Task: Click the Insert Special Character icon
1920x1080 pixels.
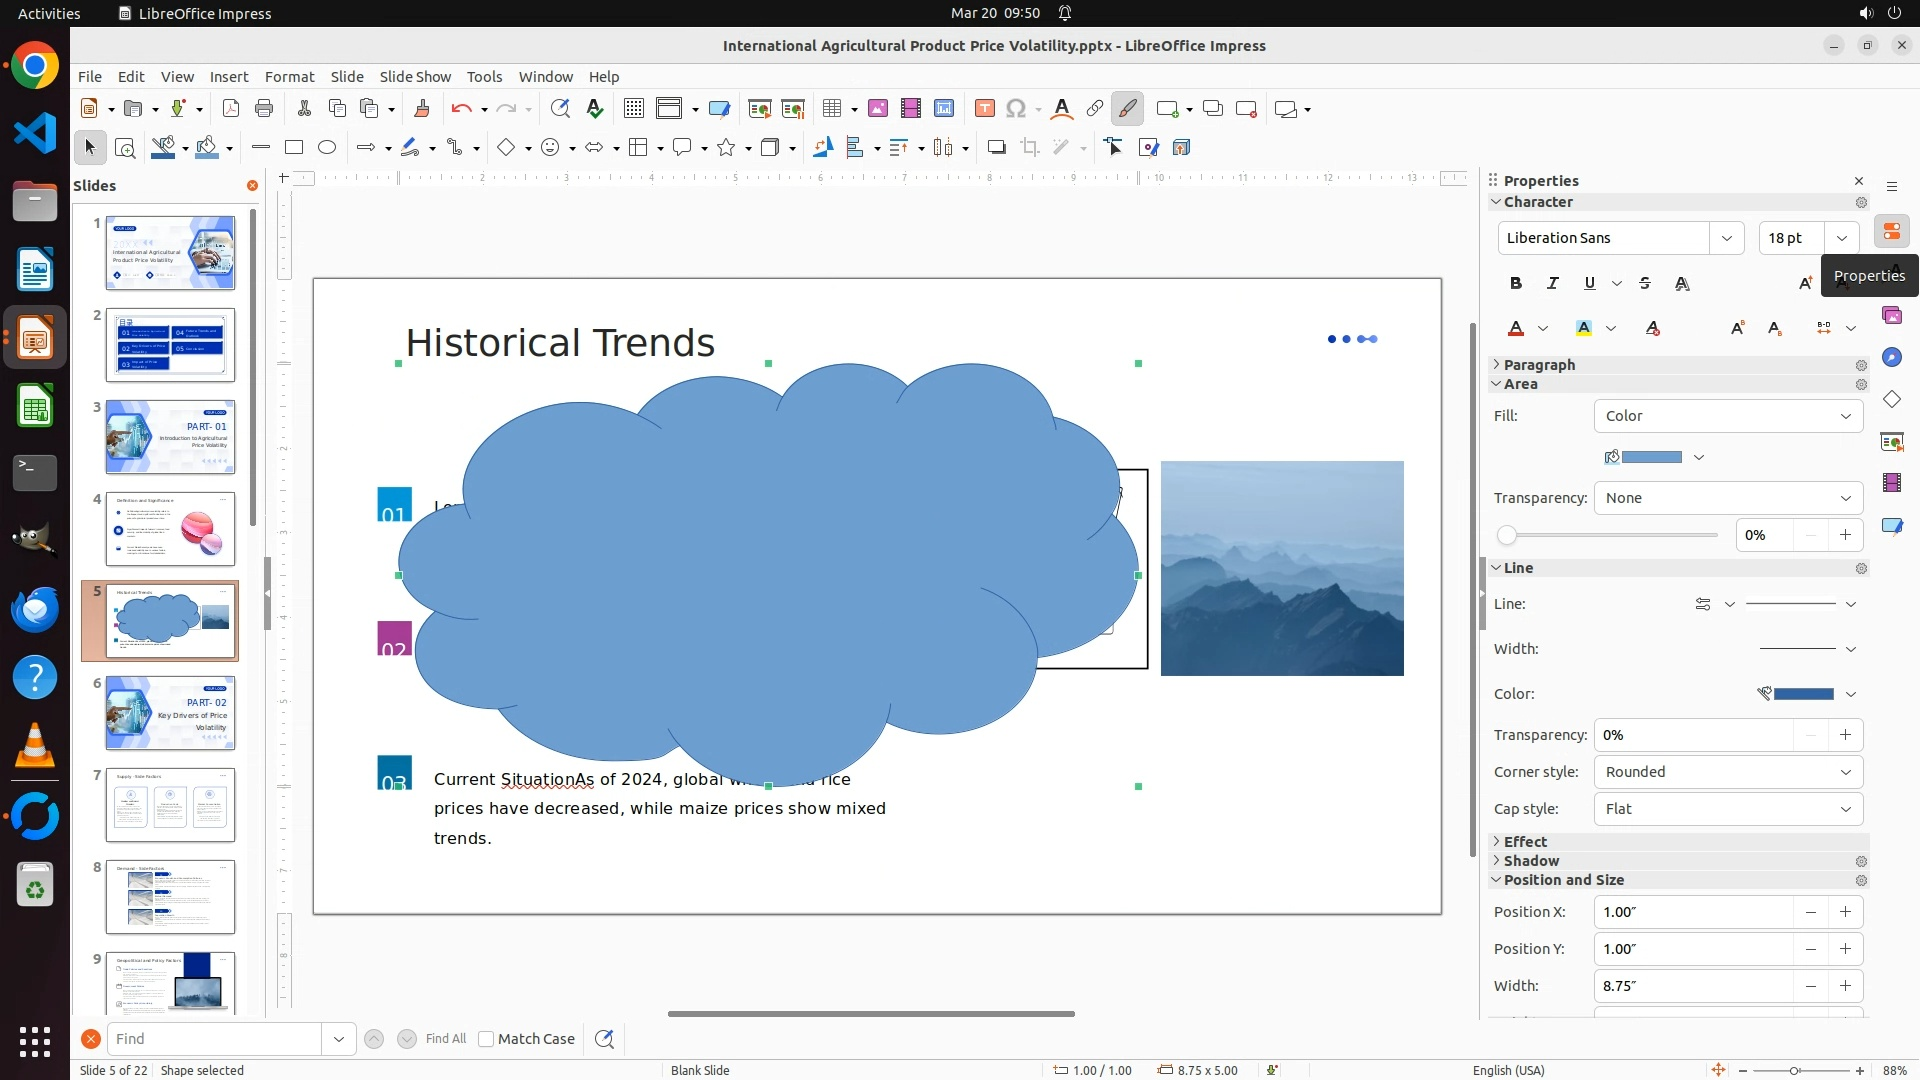Action: tap(1016, 109)
